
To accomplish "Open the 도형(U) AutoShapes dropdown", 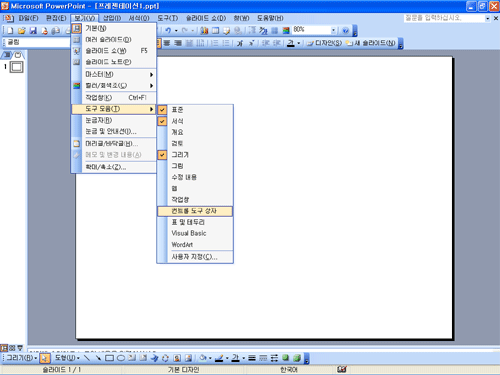I will [x=67, y=358].
